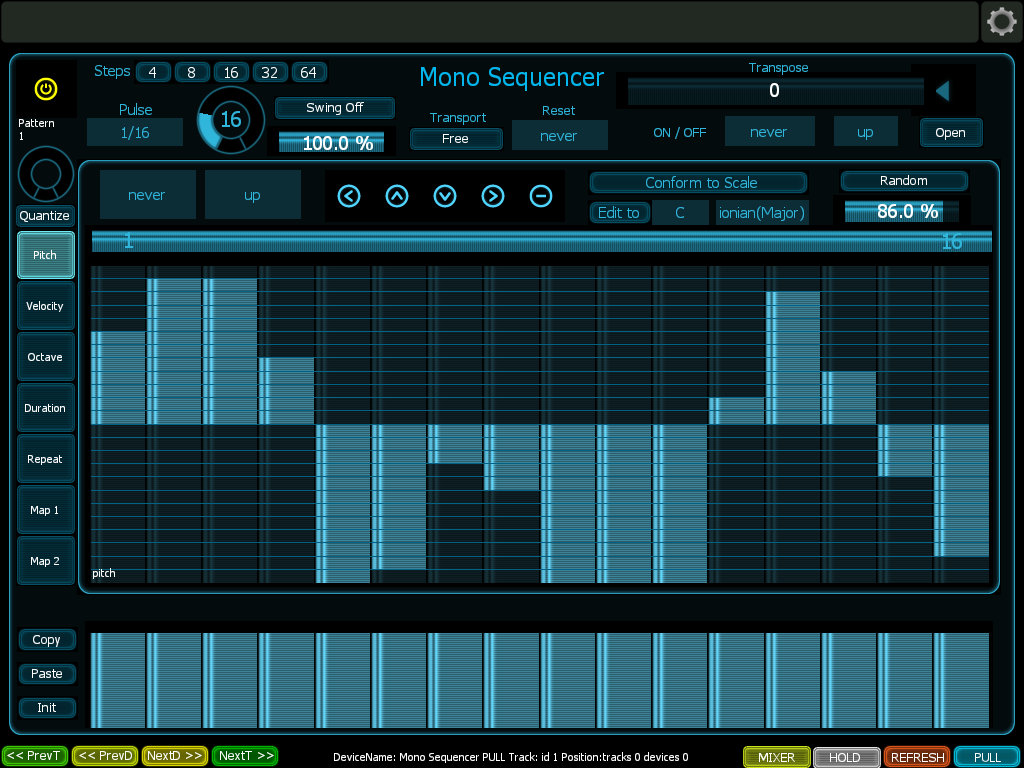Click the Random button
Viewport: 1024px width, 768px height.
(x=903, y=181)
